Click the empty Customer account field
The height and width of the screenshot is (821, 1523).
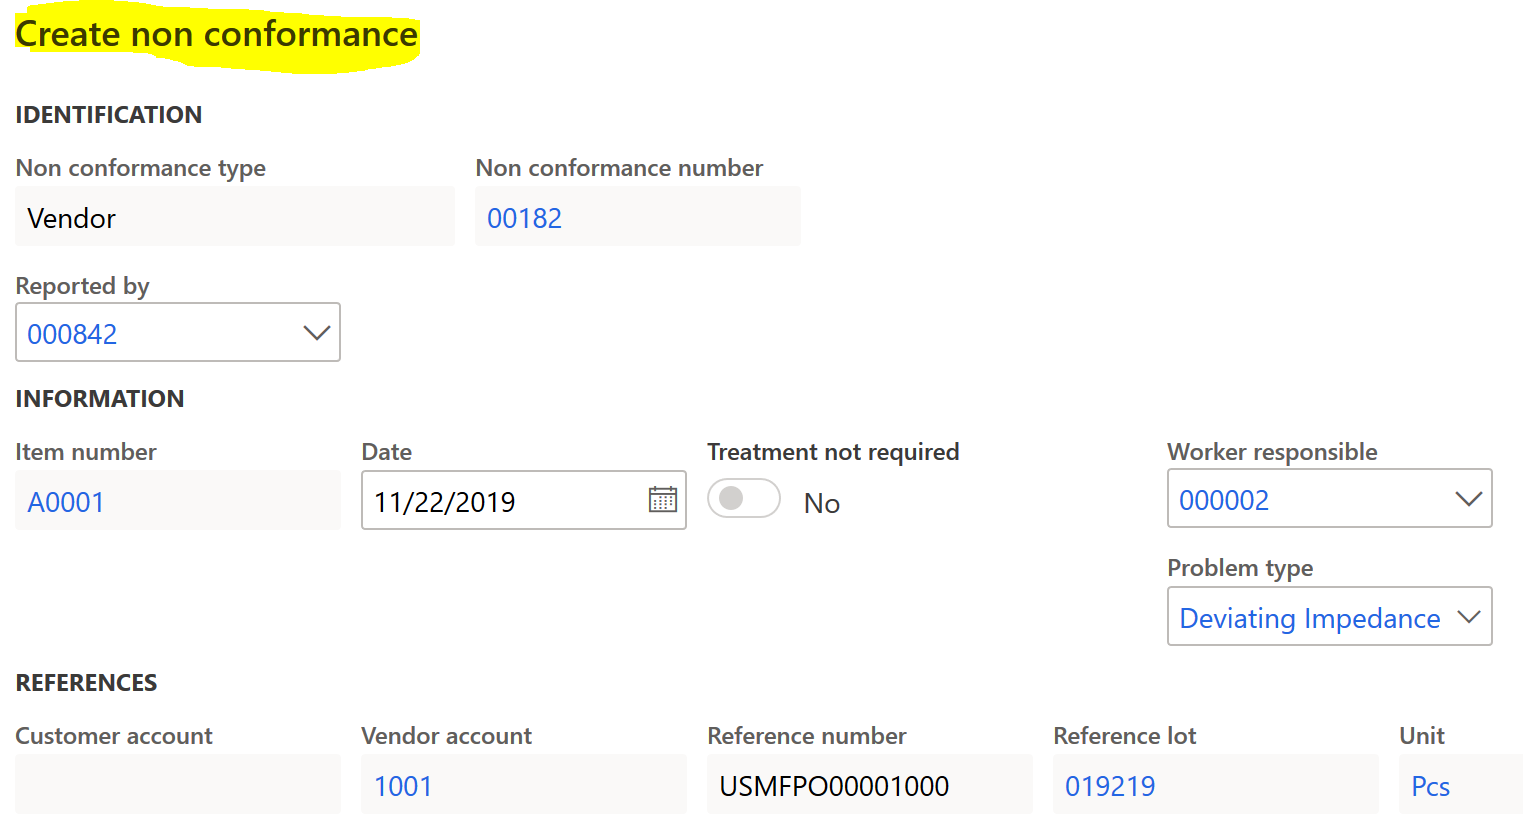pos(178,785)
